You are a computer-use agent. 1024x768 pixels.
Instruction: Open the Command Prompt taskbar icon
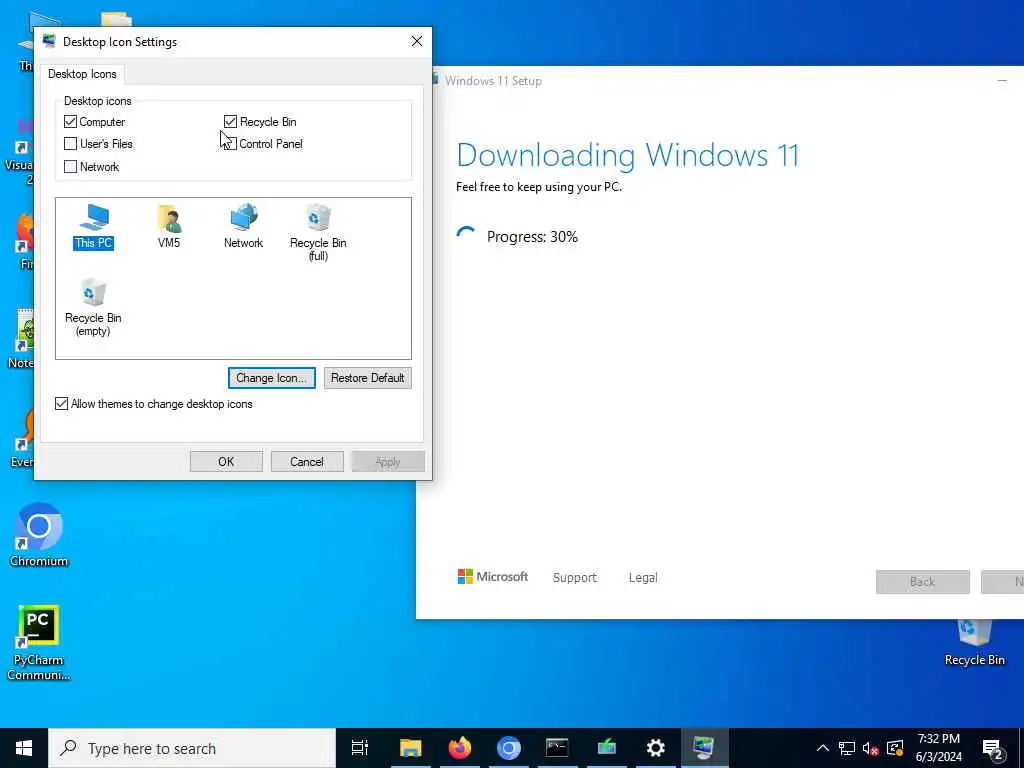coord(557,748)
